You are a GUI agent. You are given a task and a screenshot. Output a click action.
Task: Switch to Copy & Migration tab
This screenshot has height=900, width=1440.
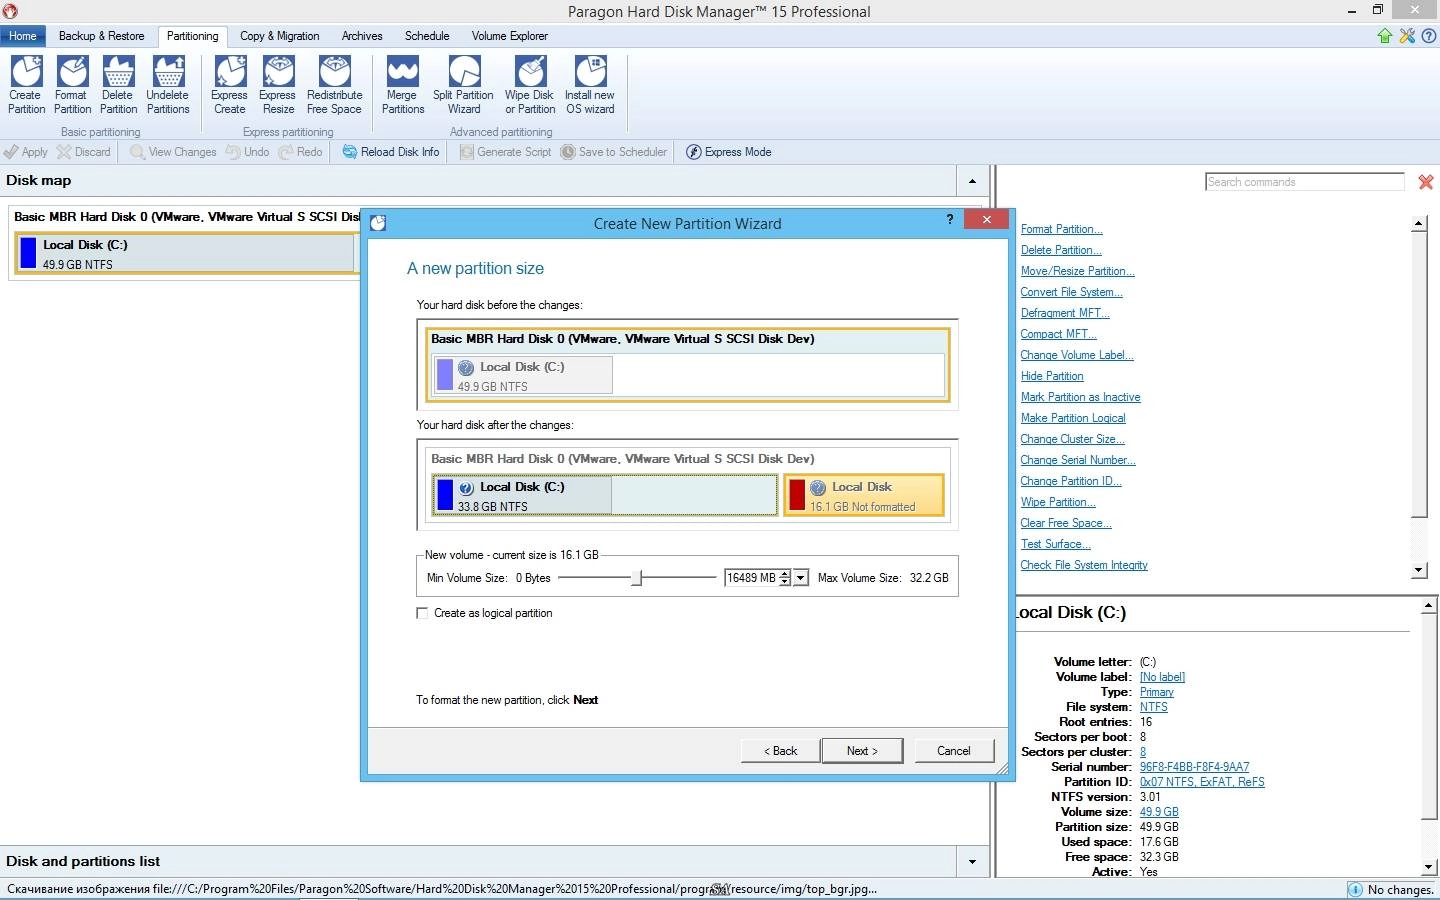(x=279, y=36)
